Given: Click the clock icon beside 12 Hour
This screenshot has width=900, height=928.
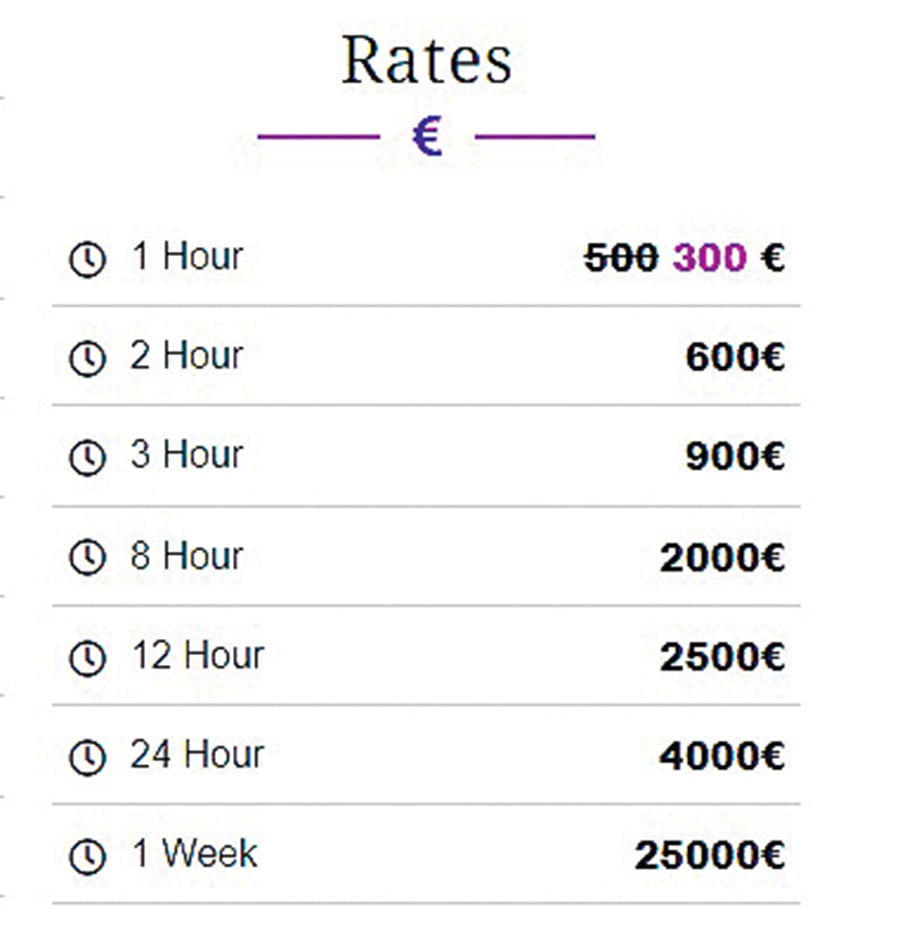Looking at the screenshot, I should coord(87,658).
